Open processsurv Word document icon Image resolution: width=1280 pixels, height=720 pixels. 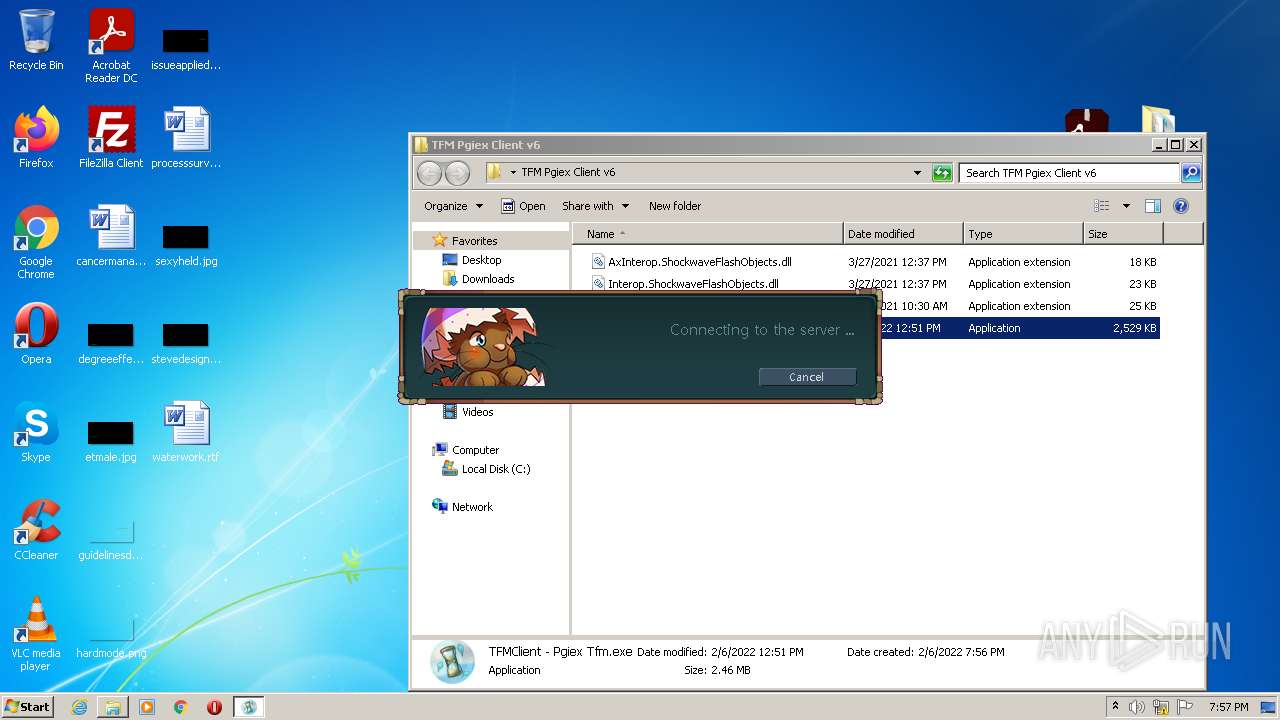186,138
